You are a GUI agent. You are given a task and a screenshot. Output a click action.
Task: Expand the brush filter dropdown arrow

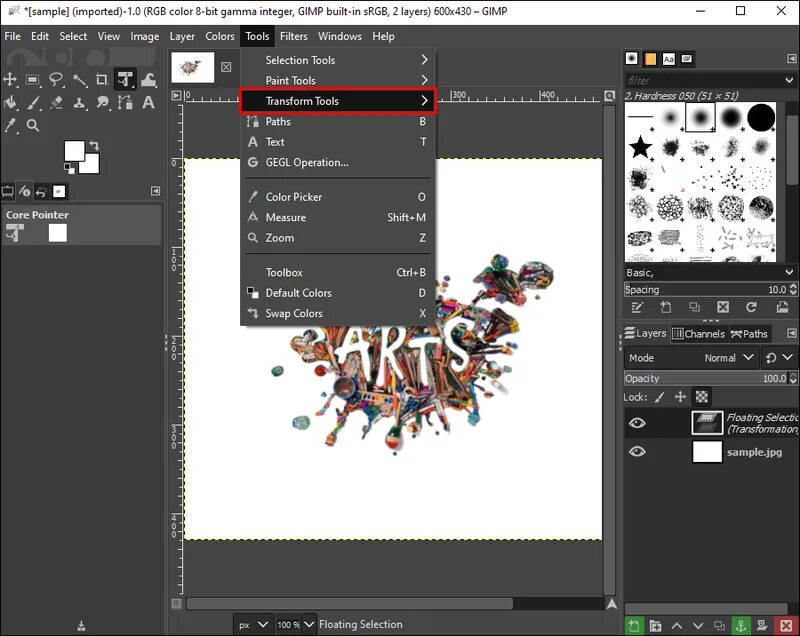pos(789,81)
